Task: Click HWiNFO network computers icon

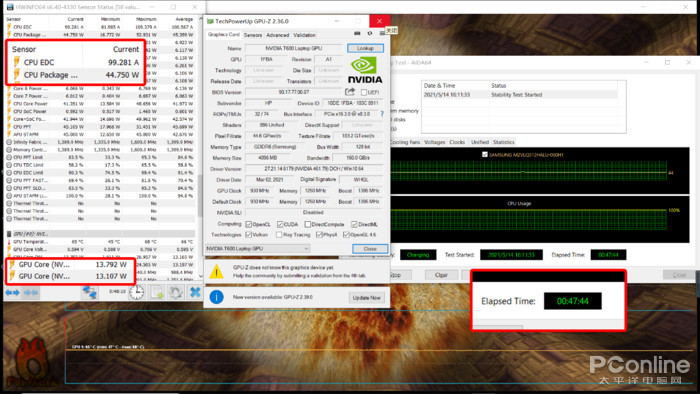Action: coord(89,293)
